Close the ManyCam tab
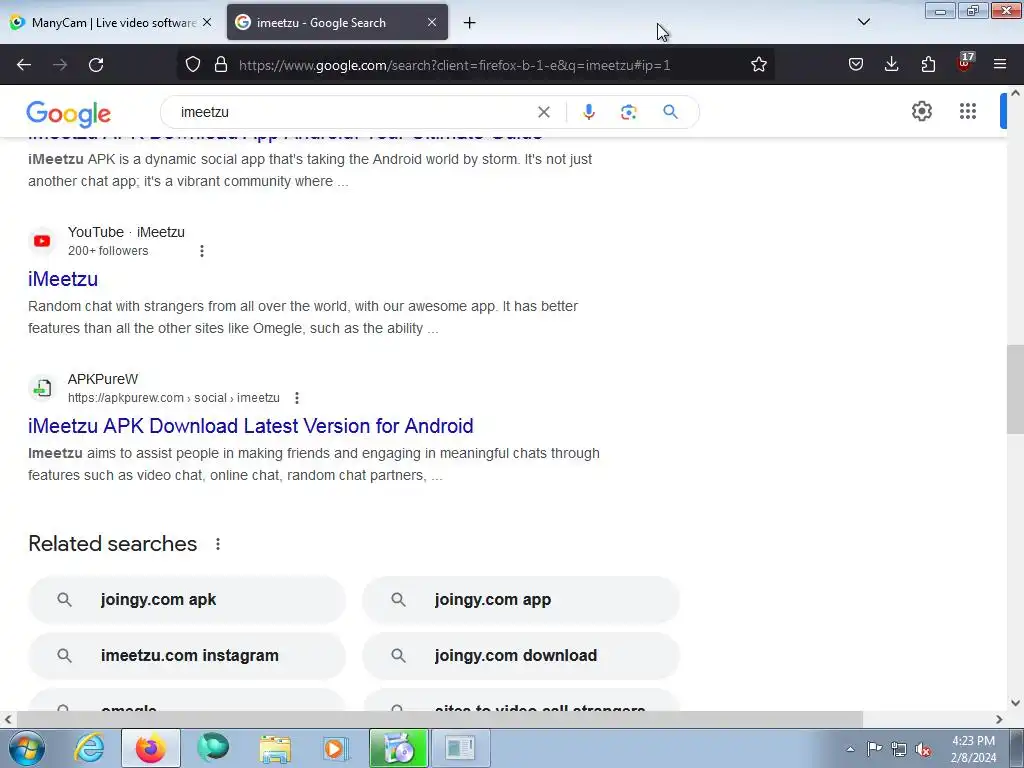Viewport: 1024px width, 768px height. click(x=207, y=22)
